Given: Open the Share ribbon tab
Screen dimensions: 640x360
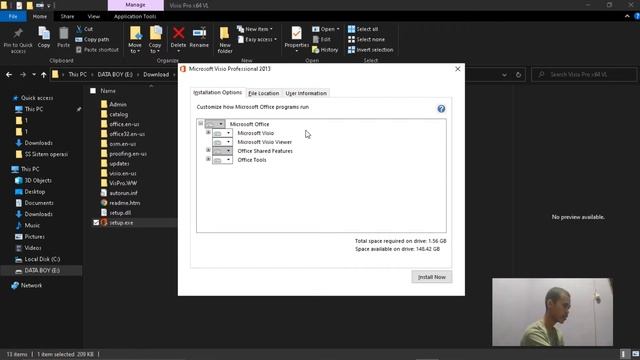Looking at the screenshot, I should click(x=67, y=16).
